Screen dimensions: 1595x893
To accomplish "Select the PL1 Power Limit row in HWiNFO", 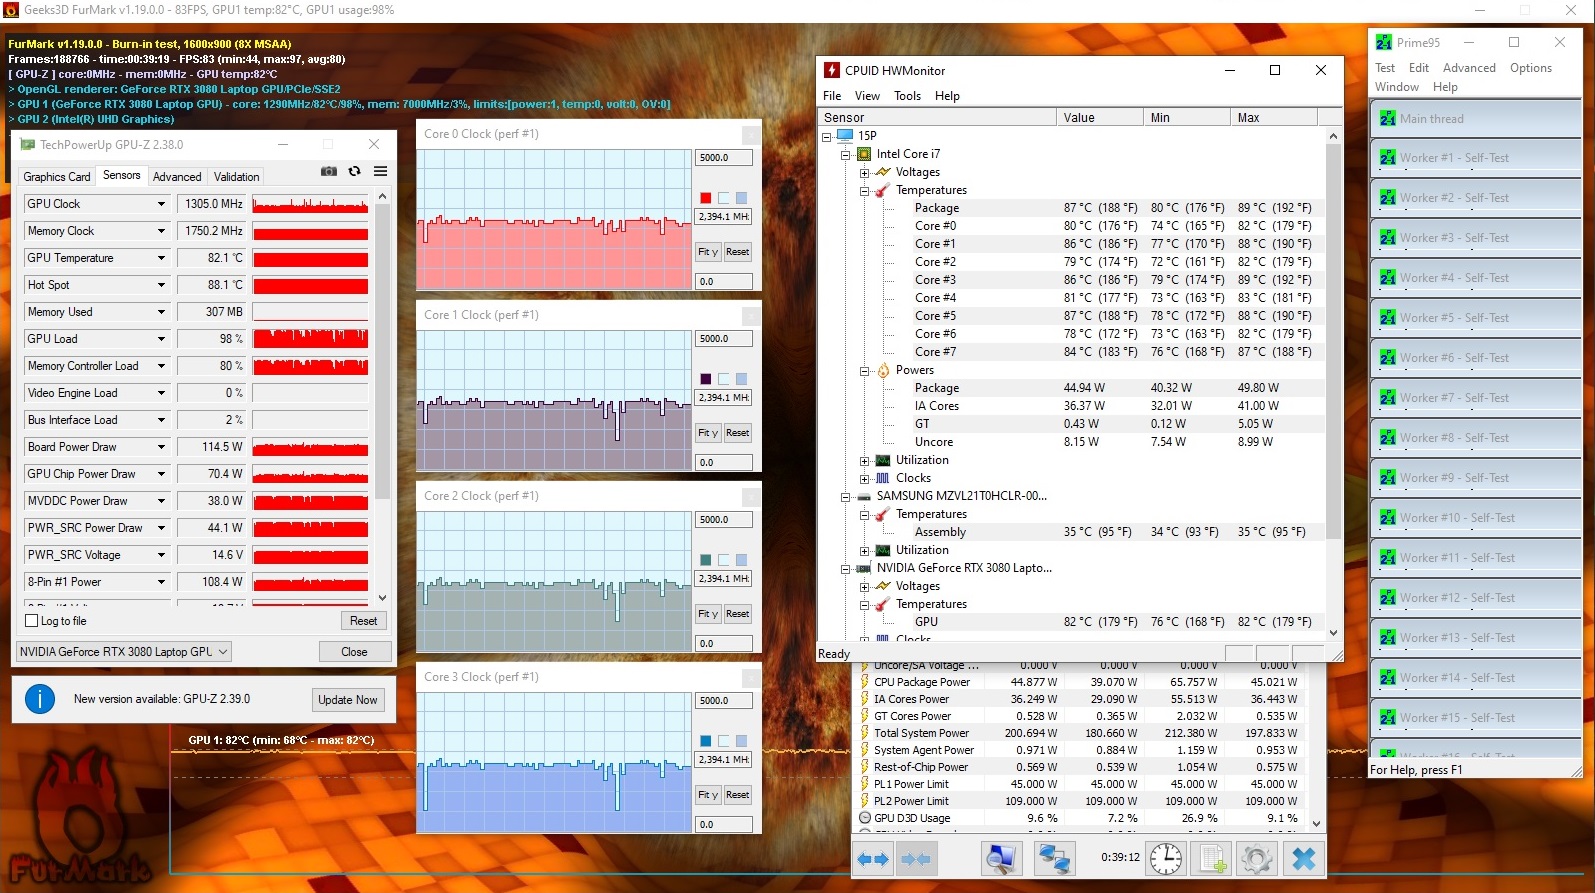I will [x=1080, y=784].
